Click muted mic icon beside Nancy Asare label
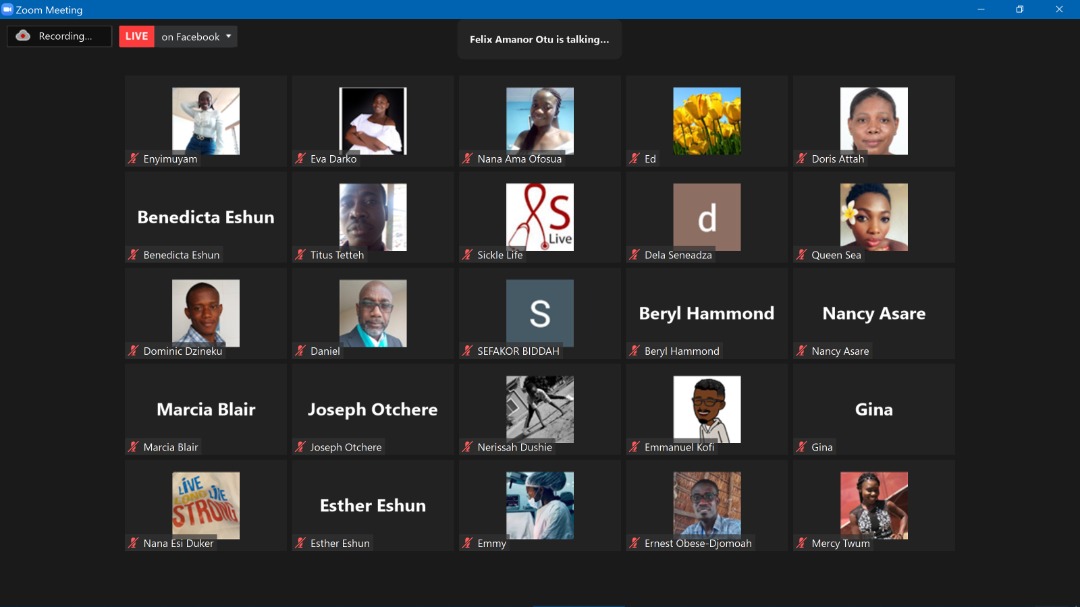 [x=802, y=351]
